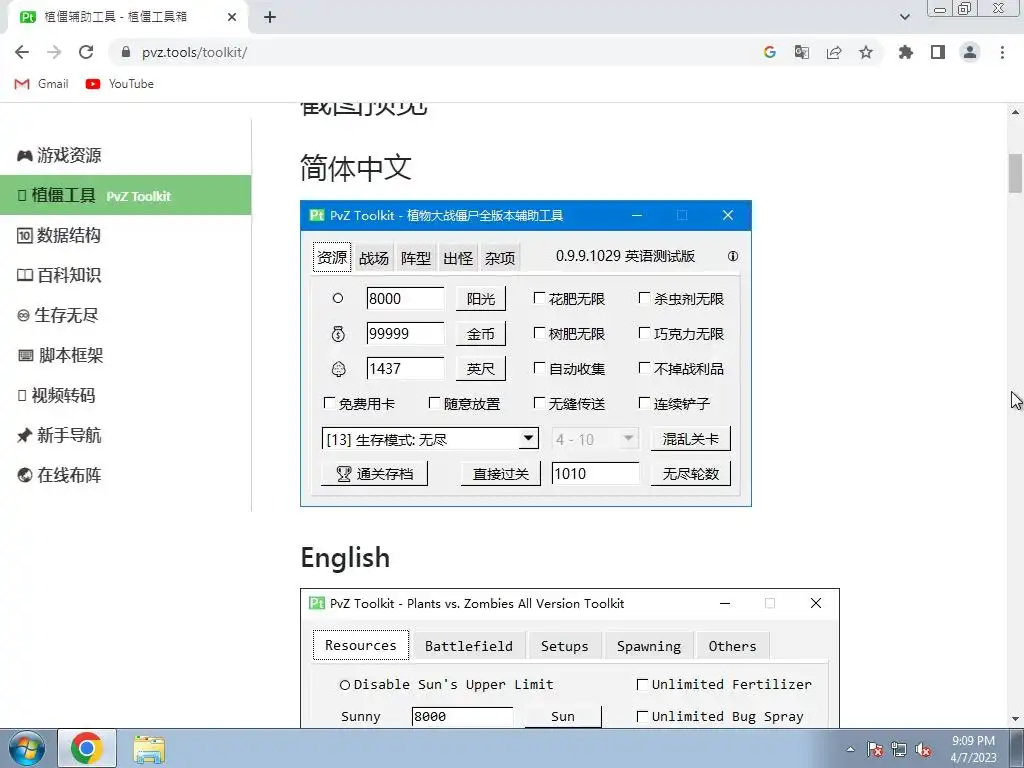
Task: Open 游戏资源 in the sidebar
Action: point(59,155)
